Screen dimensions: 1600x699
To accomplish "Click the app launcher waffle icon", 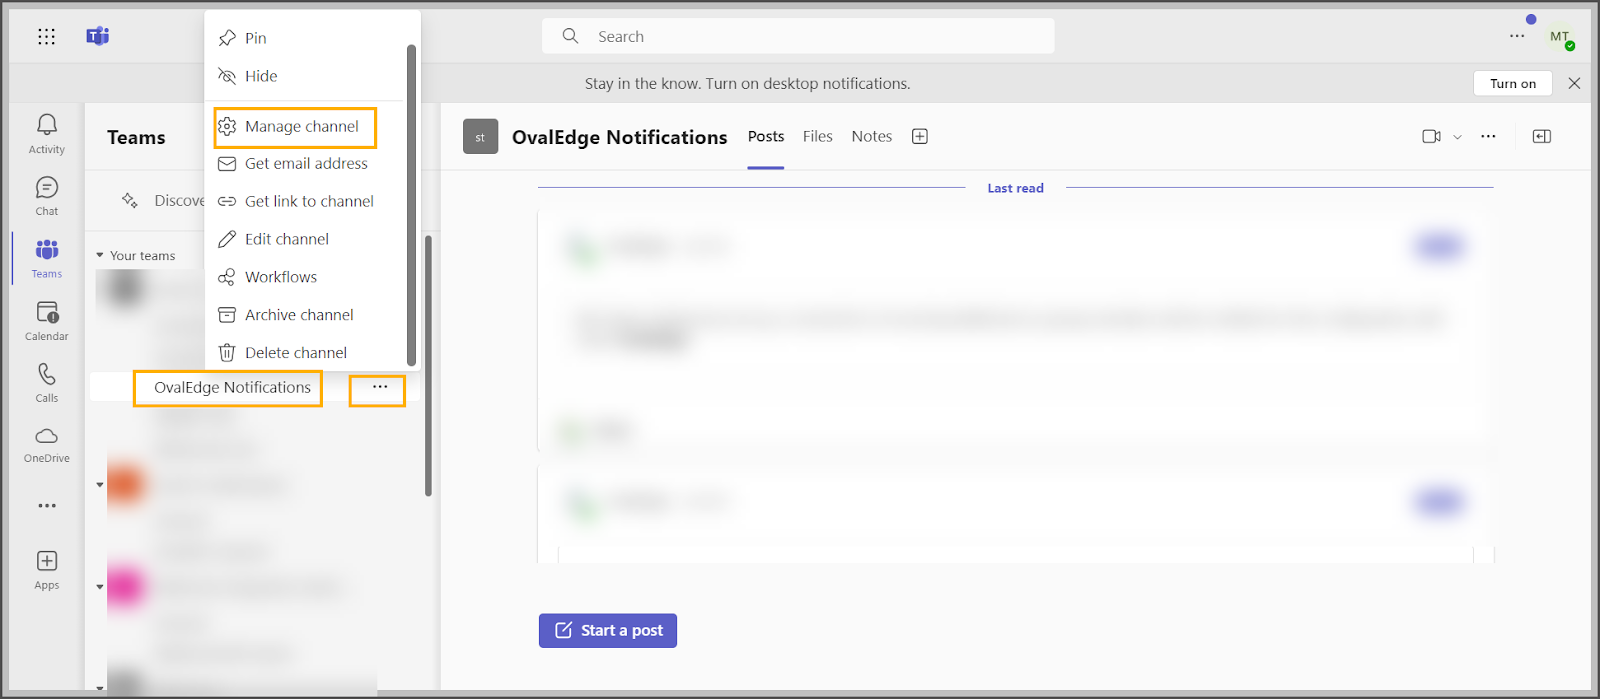I will (46, 37).
